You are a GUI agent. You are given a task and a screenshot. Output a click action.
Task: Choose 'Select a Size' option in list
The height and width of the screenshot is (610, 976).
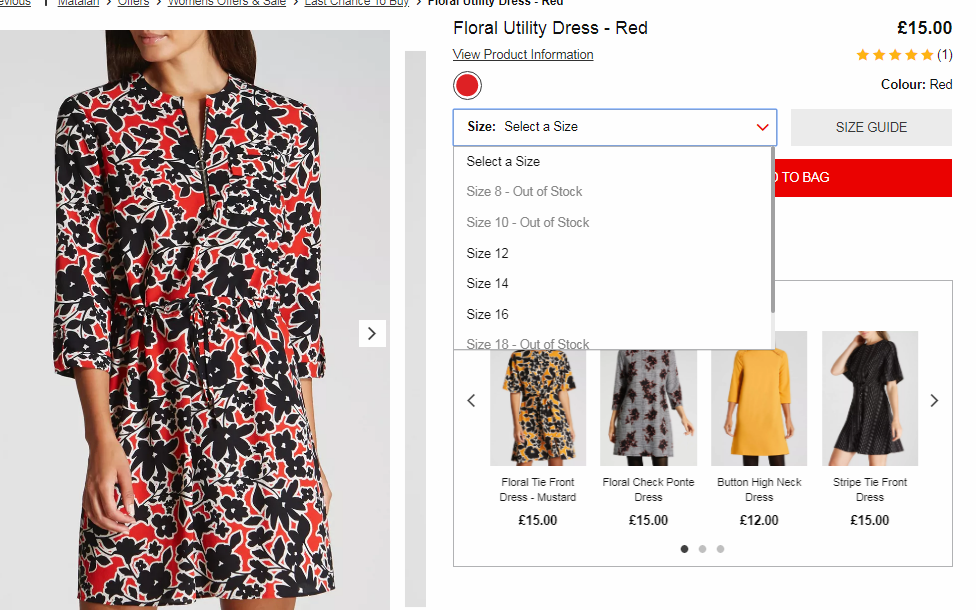click(x=613, y=161)
